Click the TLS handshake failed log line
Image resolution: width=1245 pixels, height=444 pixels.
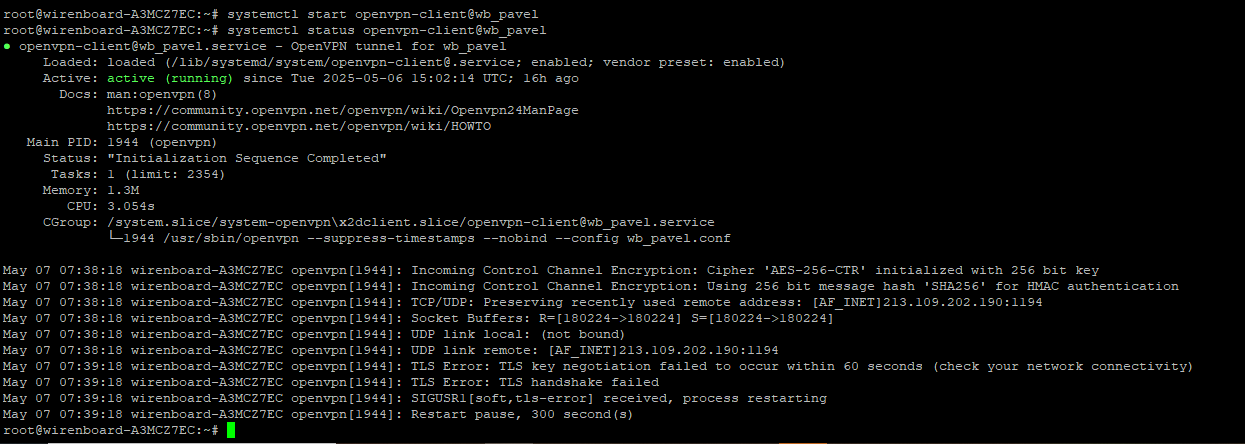(331, 382)
